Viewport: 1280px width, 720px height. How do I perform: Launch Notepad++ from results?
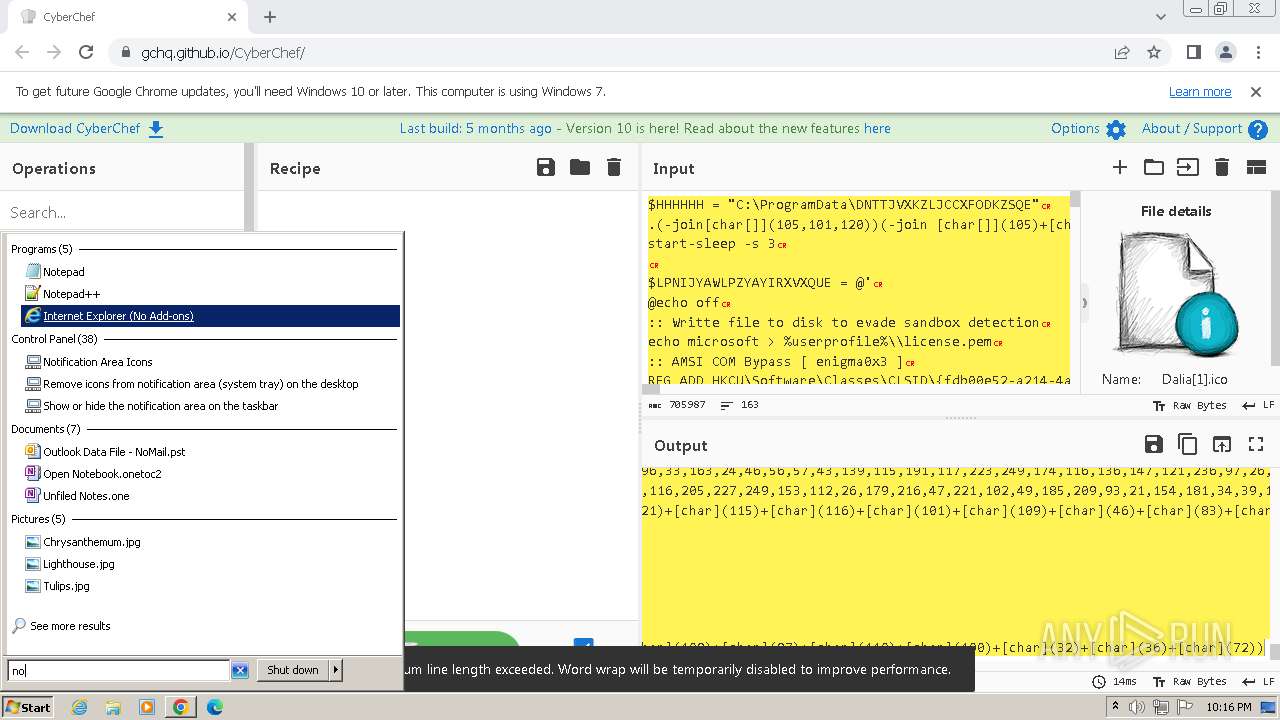(x=71, y=294)
